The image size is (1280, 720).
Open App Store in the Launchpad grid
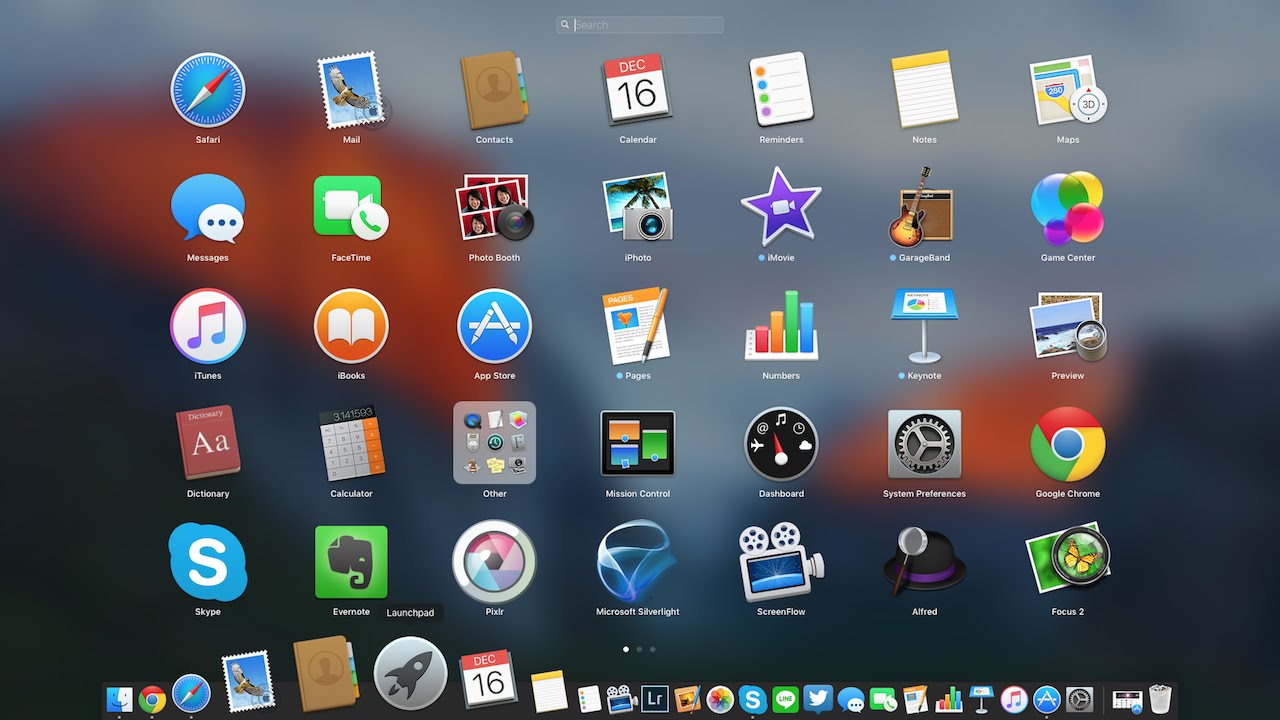point(494,326)
